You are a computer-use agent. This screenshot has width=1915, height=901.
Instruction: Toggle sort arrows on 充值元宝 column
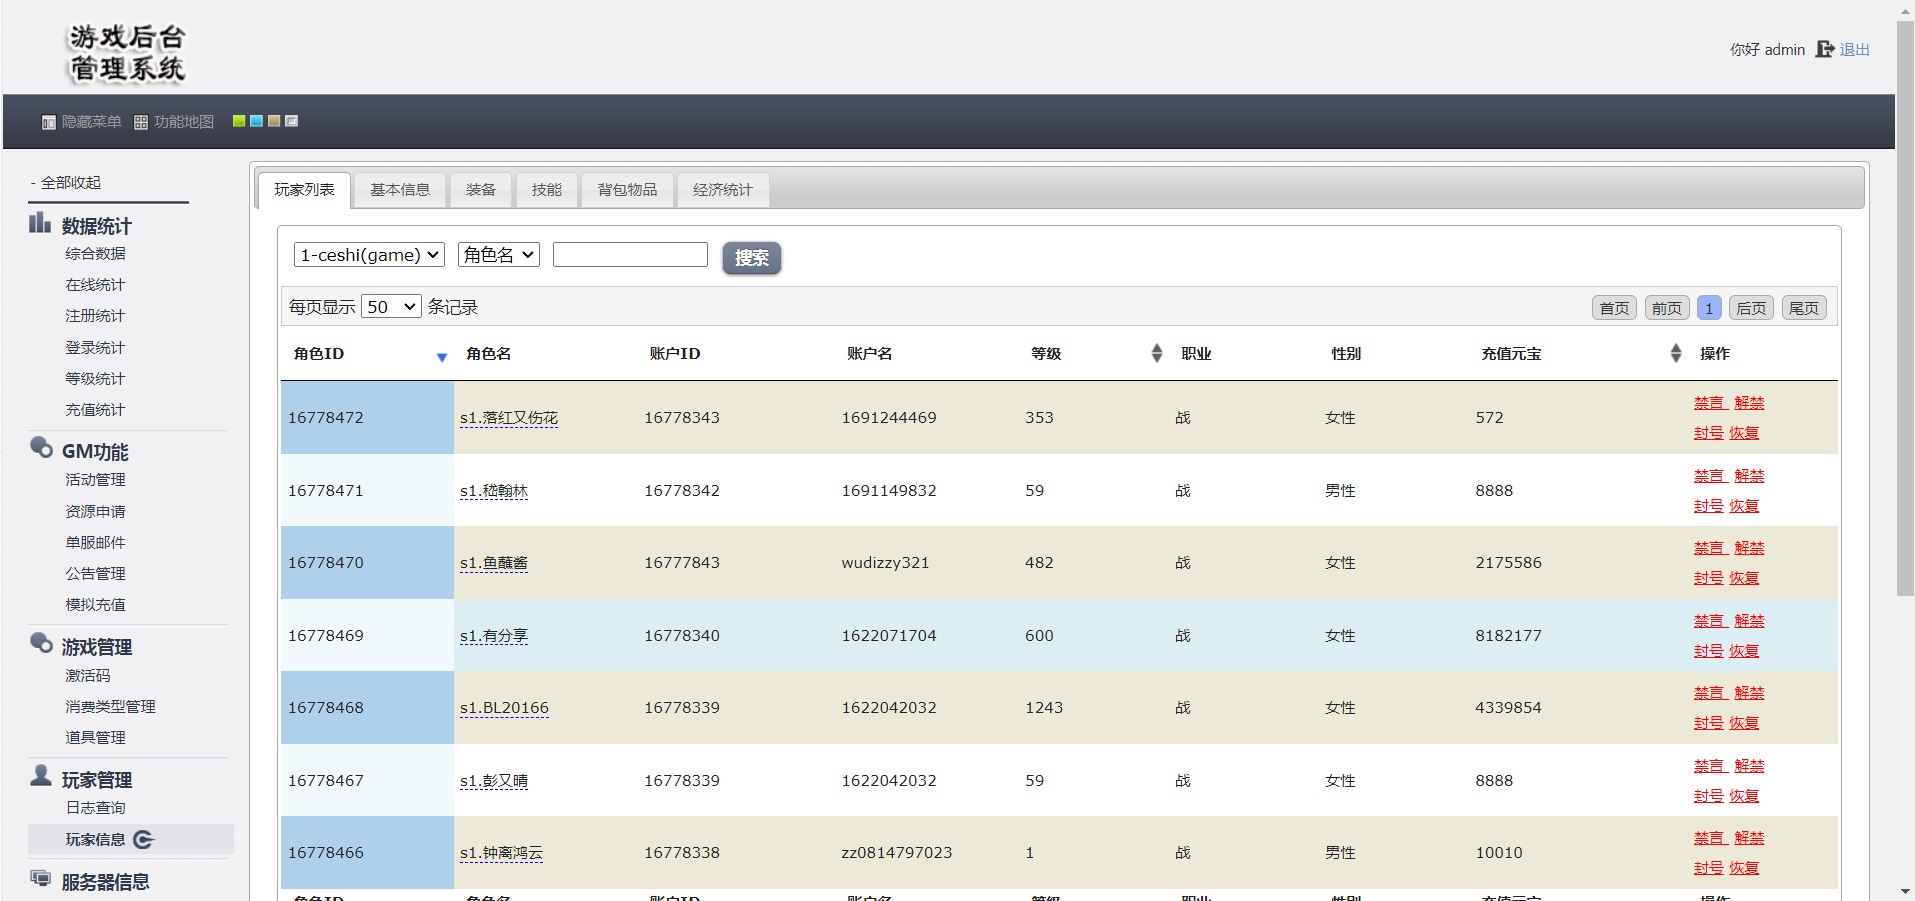tap(1675, 353)
